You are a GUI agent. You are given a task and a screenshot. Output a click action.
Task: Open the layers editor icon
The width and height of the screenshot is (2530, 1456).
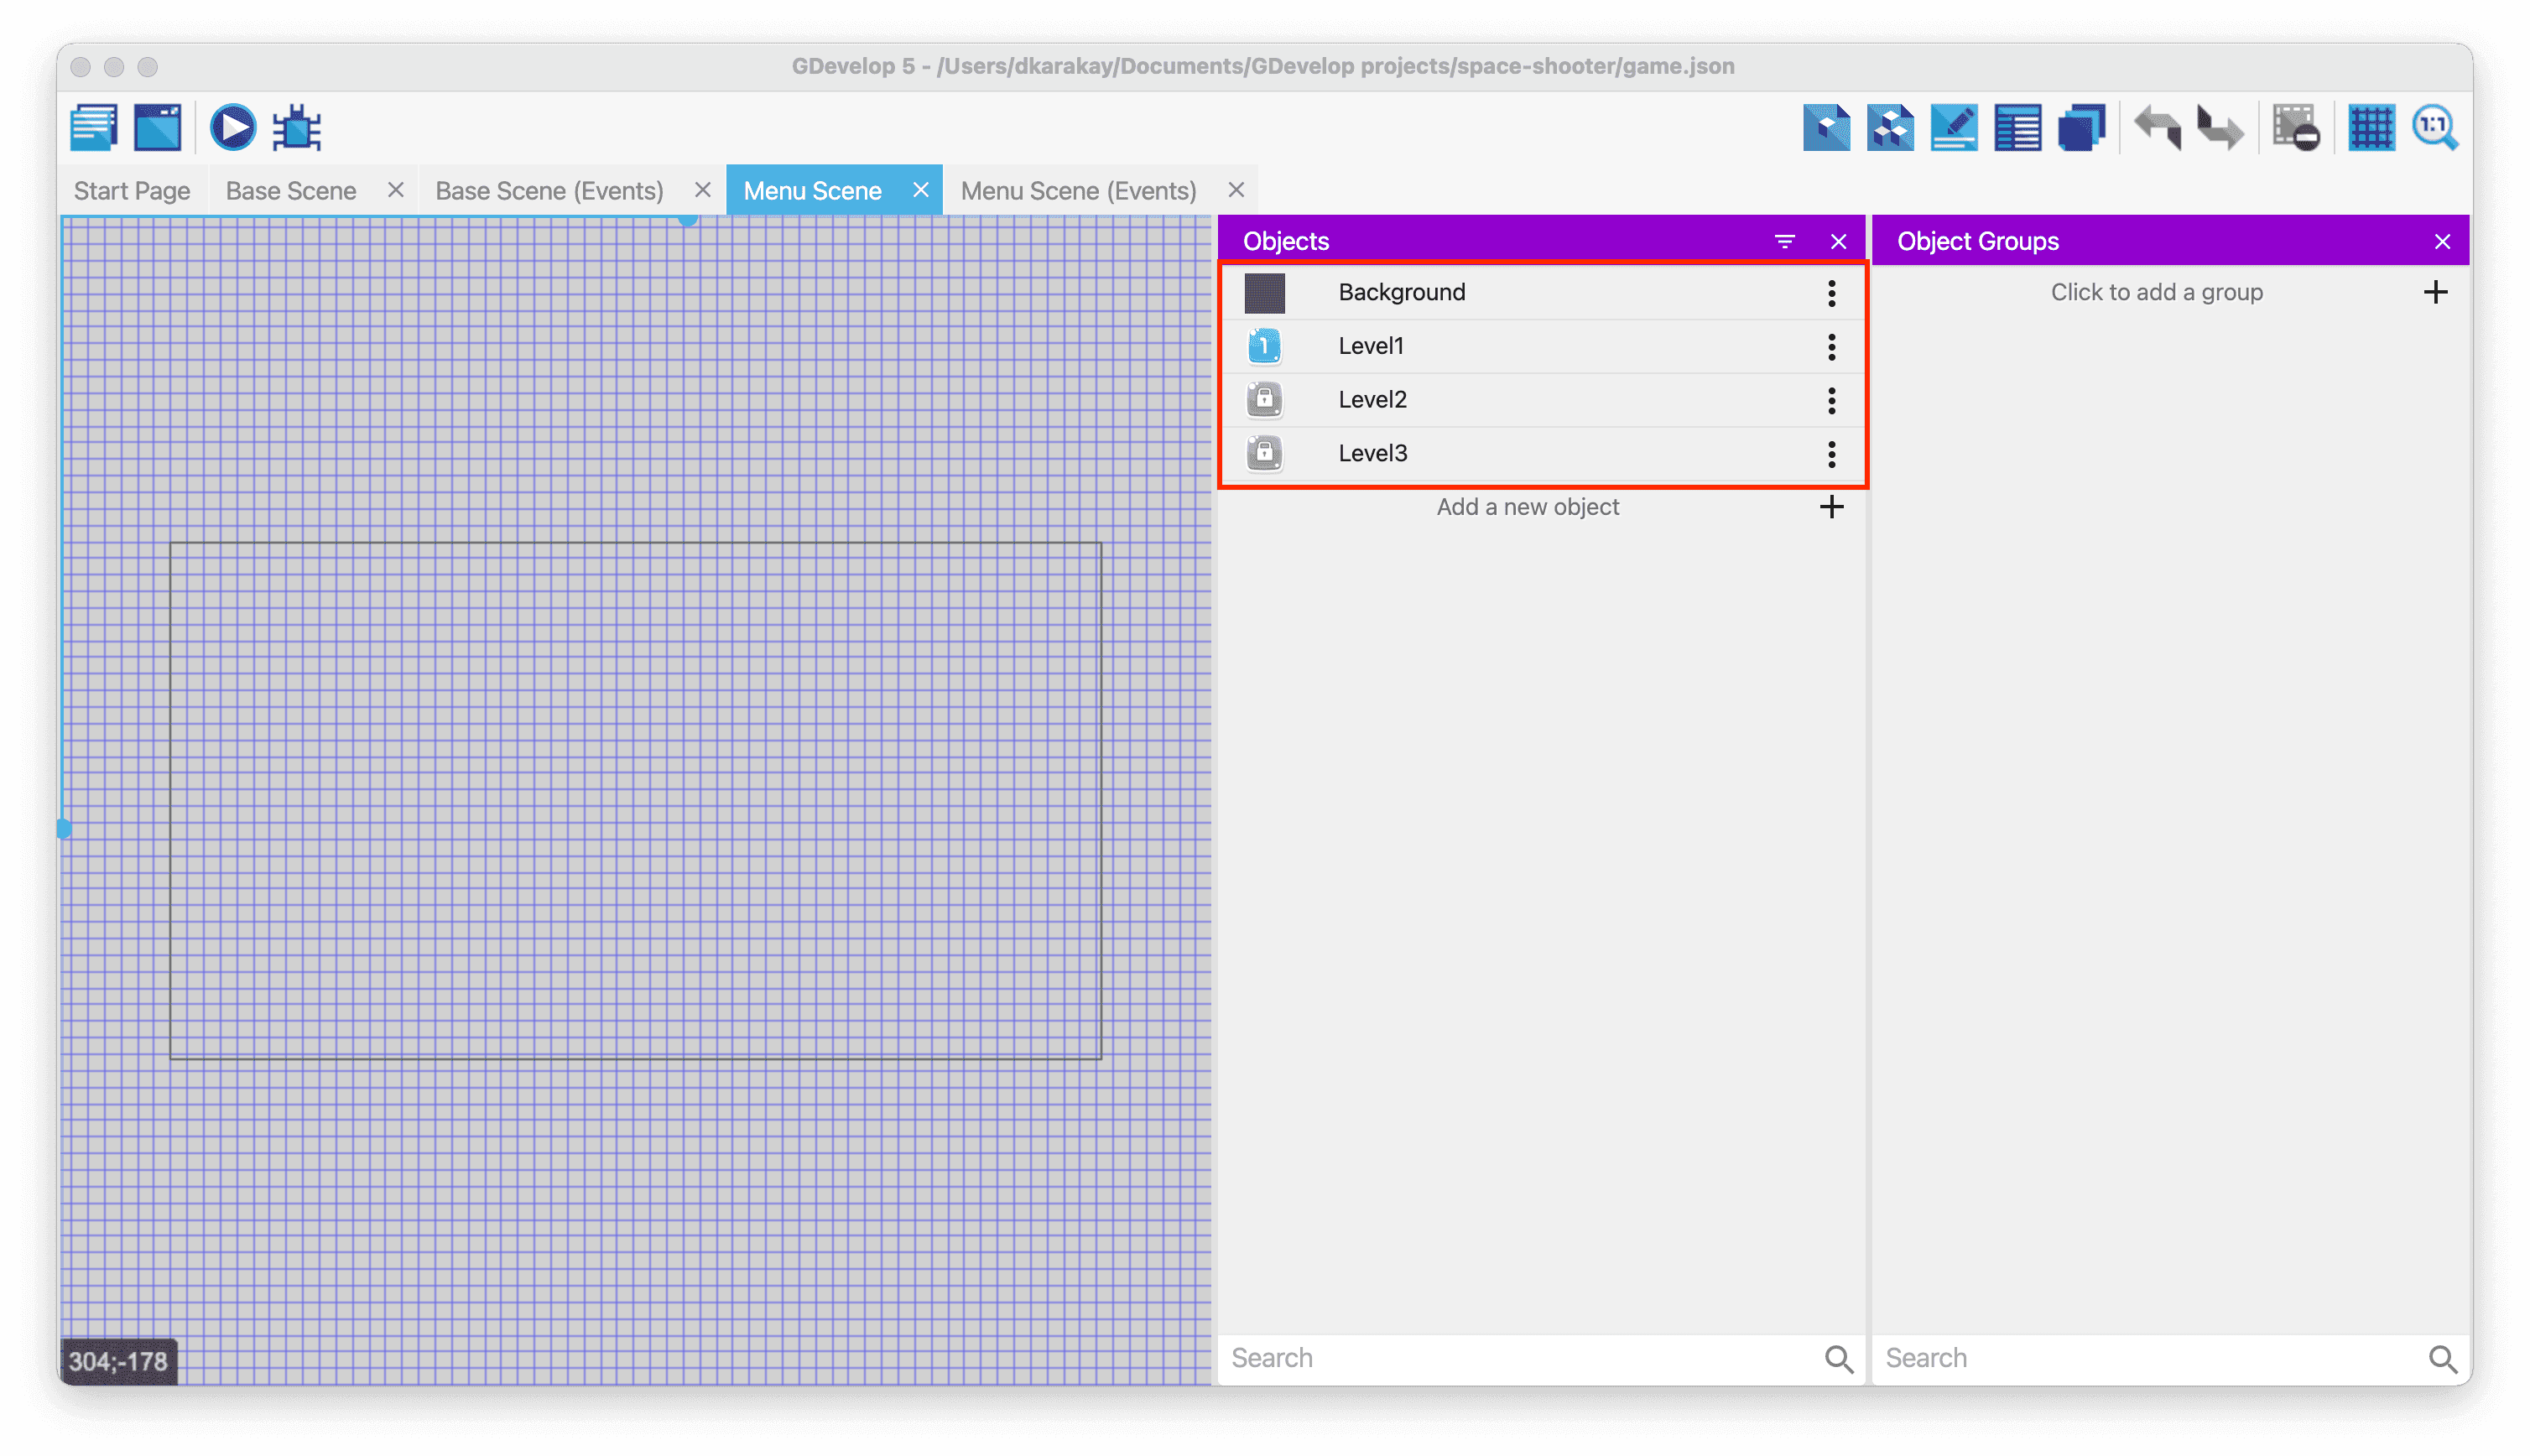2081,128
